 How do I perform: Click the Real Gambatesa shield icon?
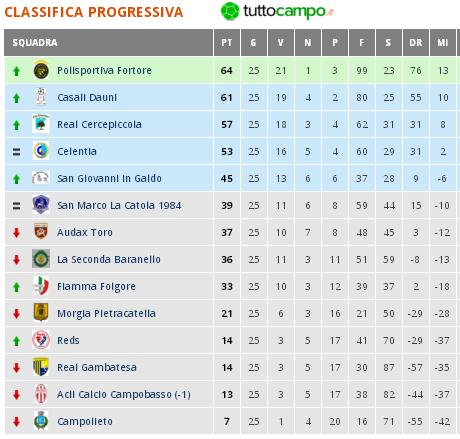click(41, 367)
